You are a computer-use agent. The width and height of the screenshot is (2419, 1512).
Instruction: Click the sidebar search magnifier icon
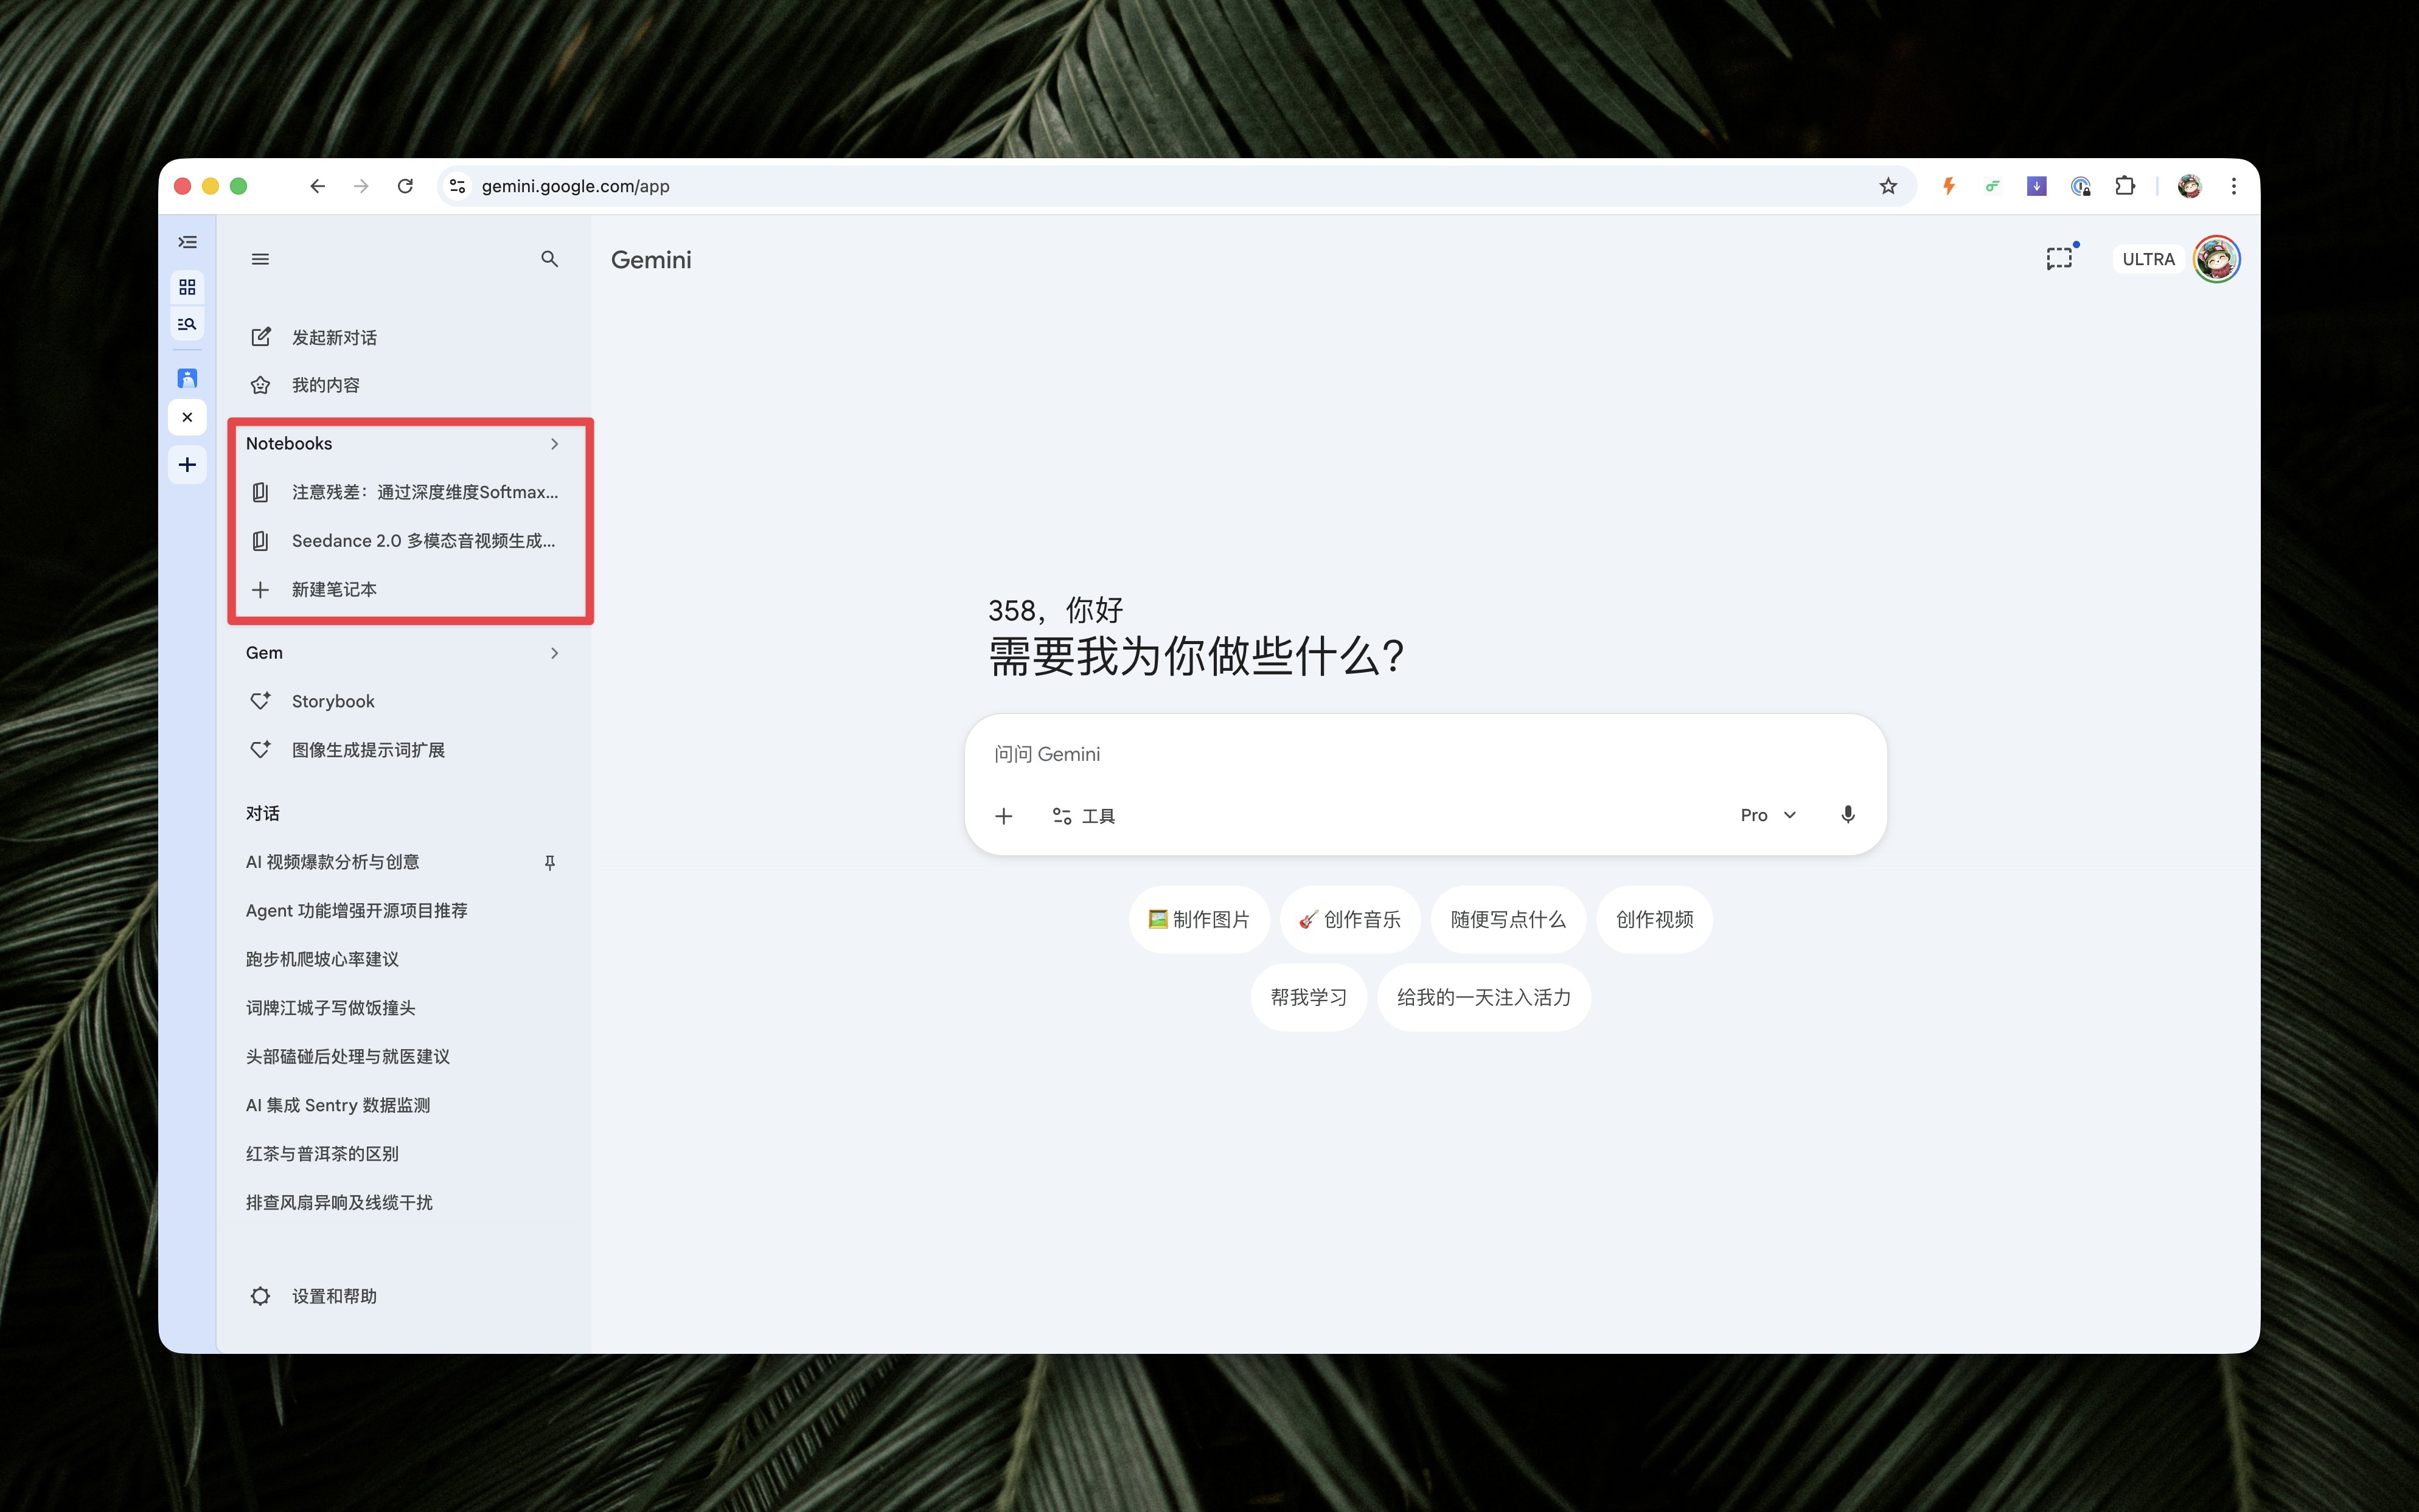[549, 259]
